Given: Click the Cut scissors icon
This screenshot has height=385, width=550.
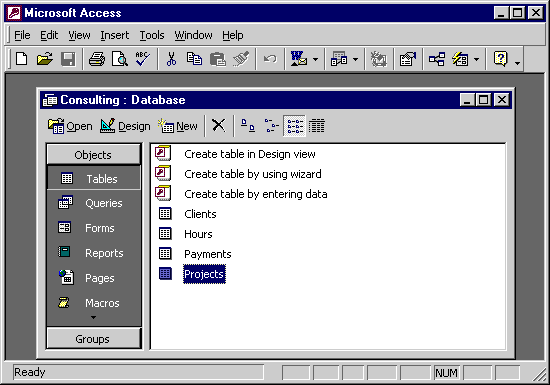Looking at the screenshot, I should pyautogui.click(x=171, y=59).
